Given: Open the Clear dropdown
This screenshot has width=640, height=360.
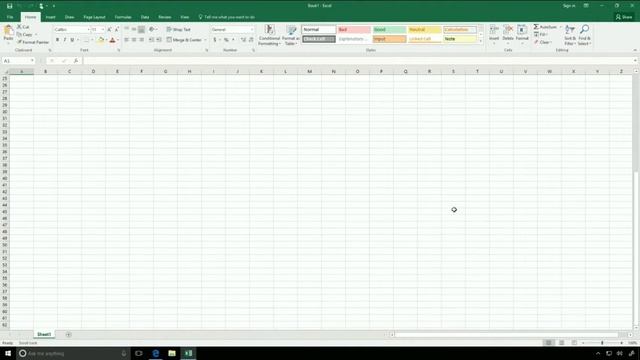Looking at the screenshot, I should pos(543,42).
